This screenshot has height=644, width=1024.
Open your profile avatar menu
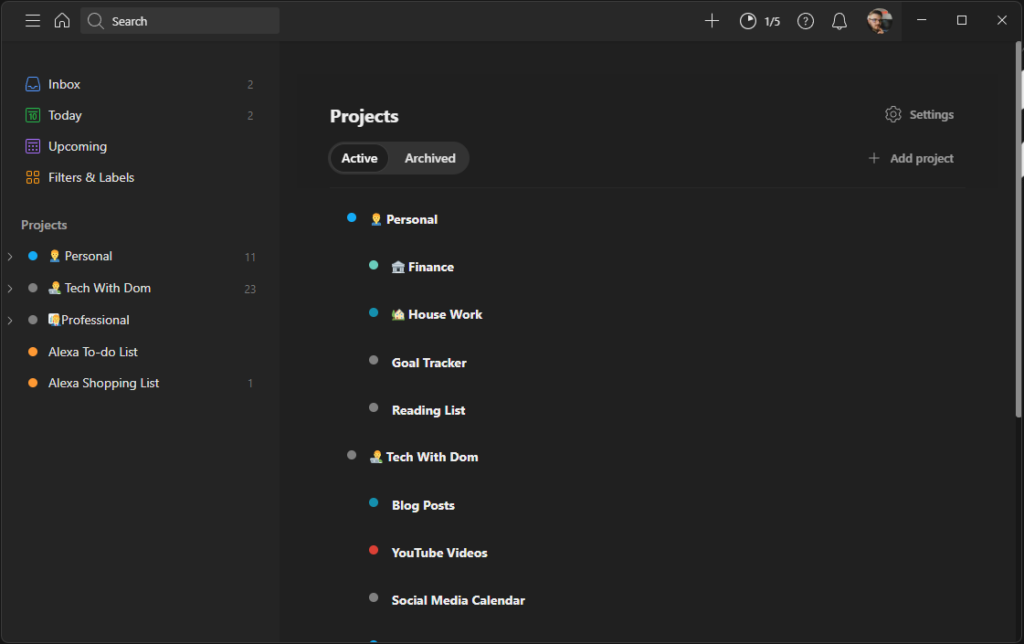[x=878, y=20]
